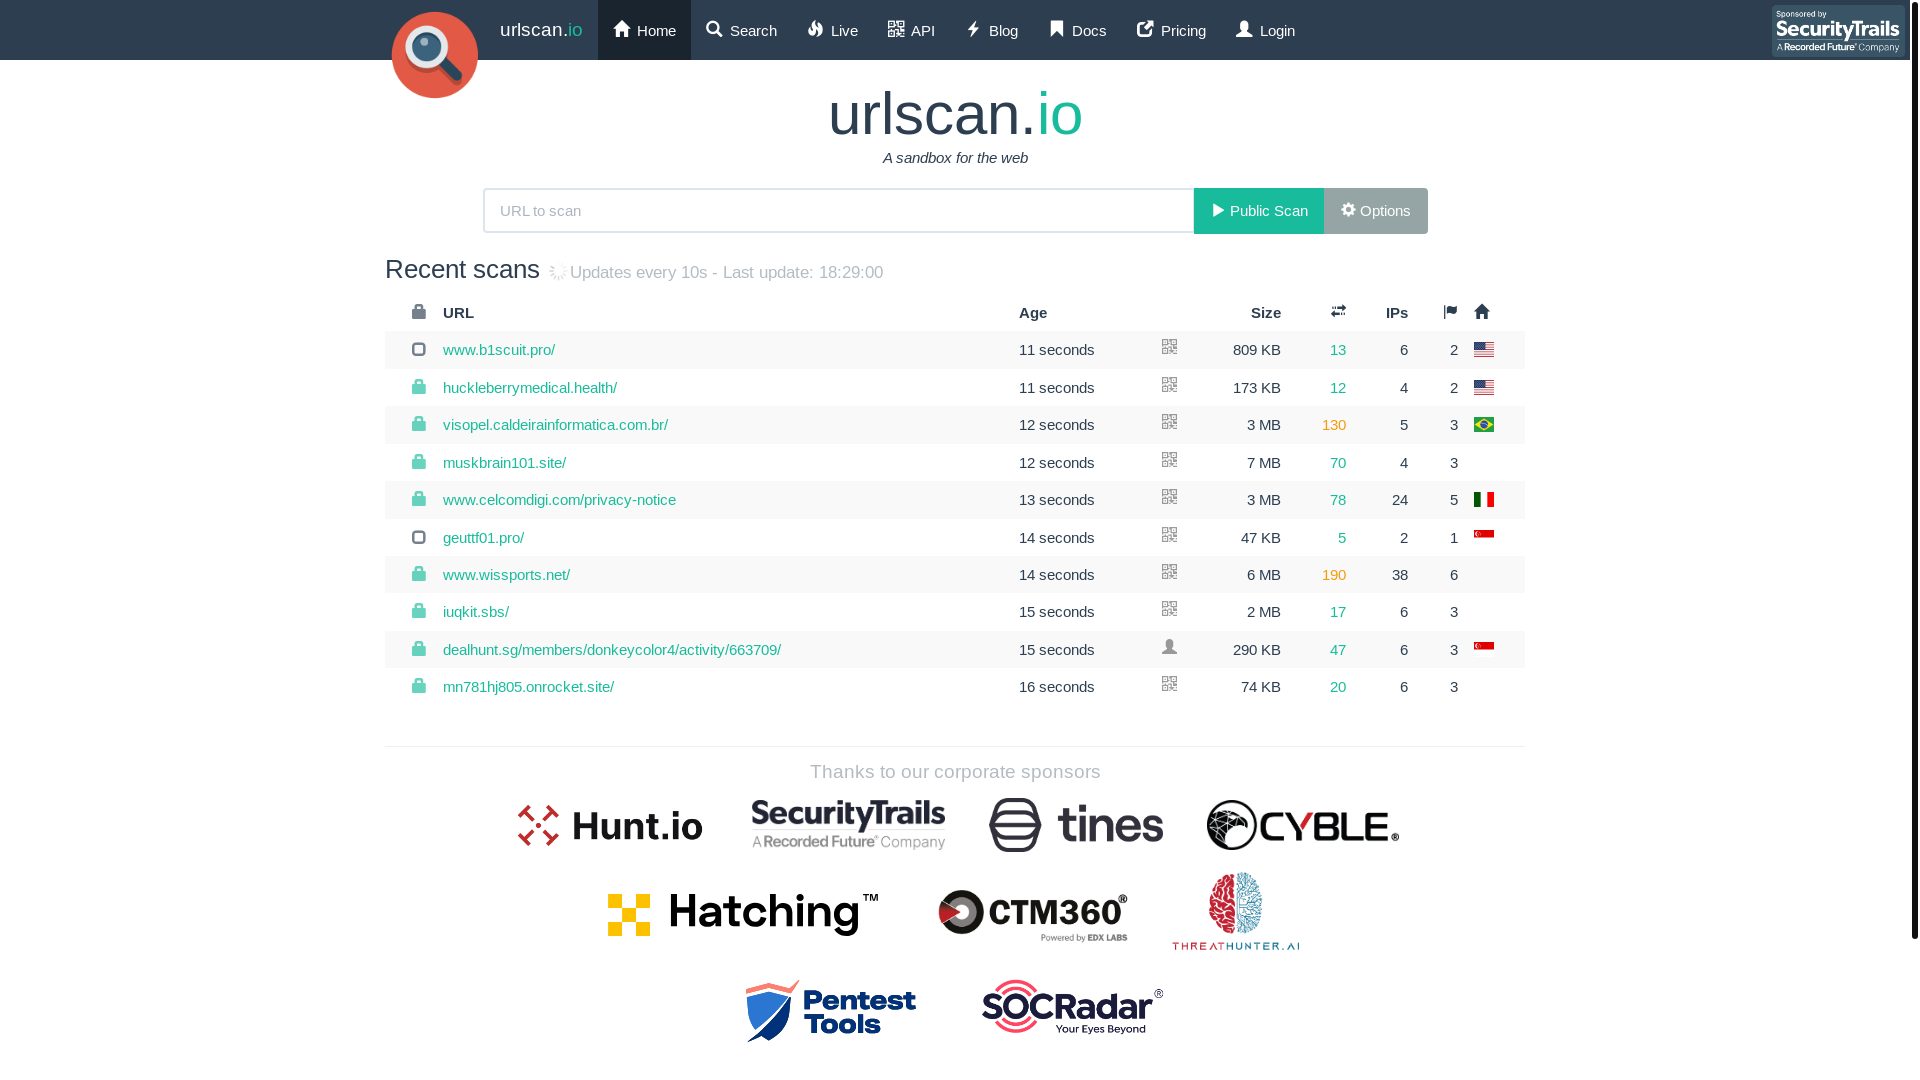
Task: Open the SecurityTrails sponsor badge
Action: pyautogui.click(x=1839, y=31)
